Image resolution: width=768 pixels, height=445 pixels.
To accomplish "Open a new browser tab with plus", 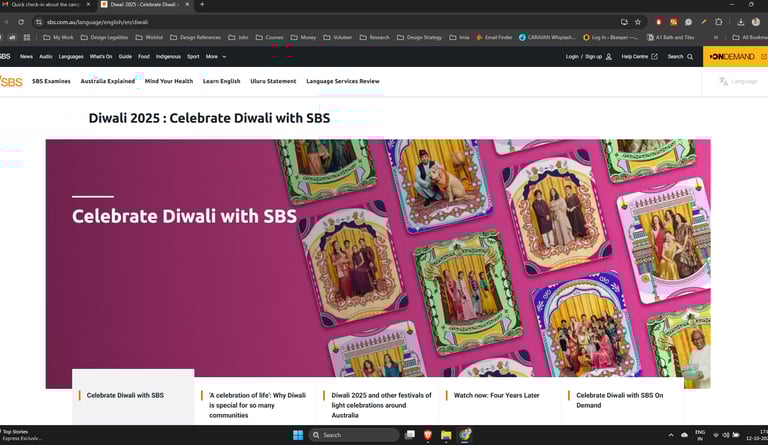I will click(202, 4).
